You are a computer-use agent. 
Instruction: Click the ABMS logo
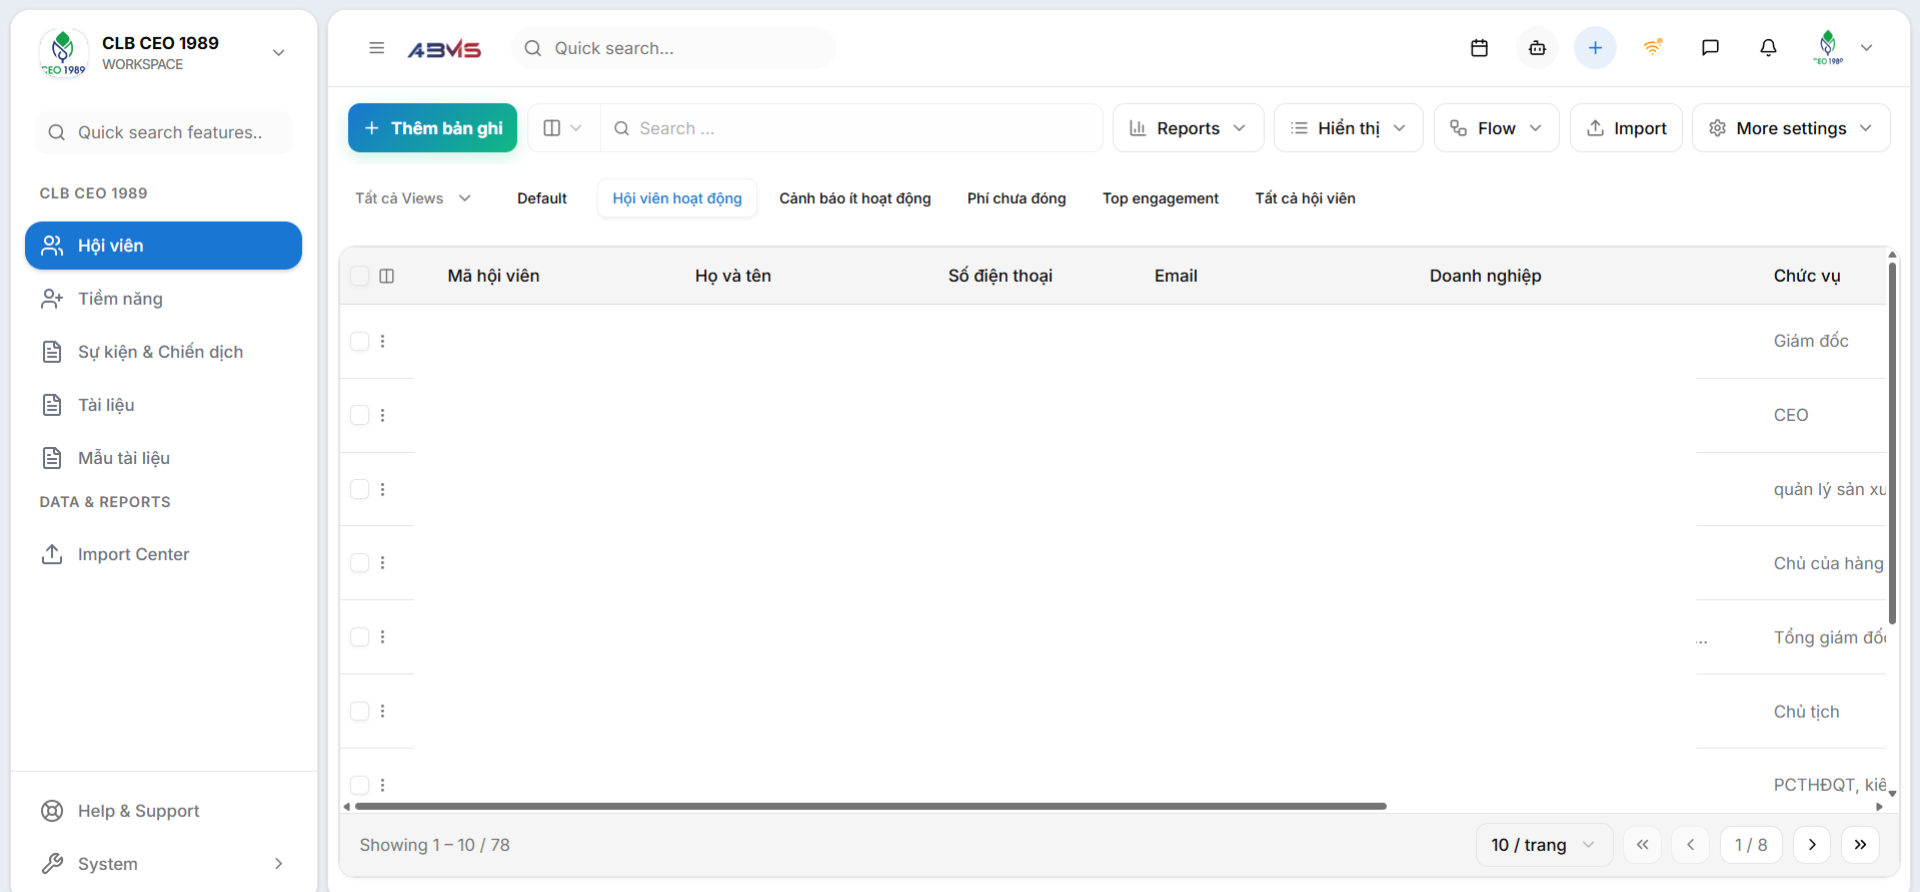pos(444,49)
